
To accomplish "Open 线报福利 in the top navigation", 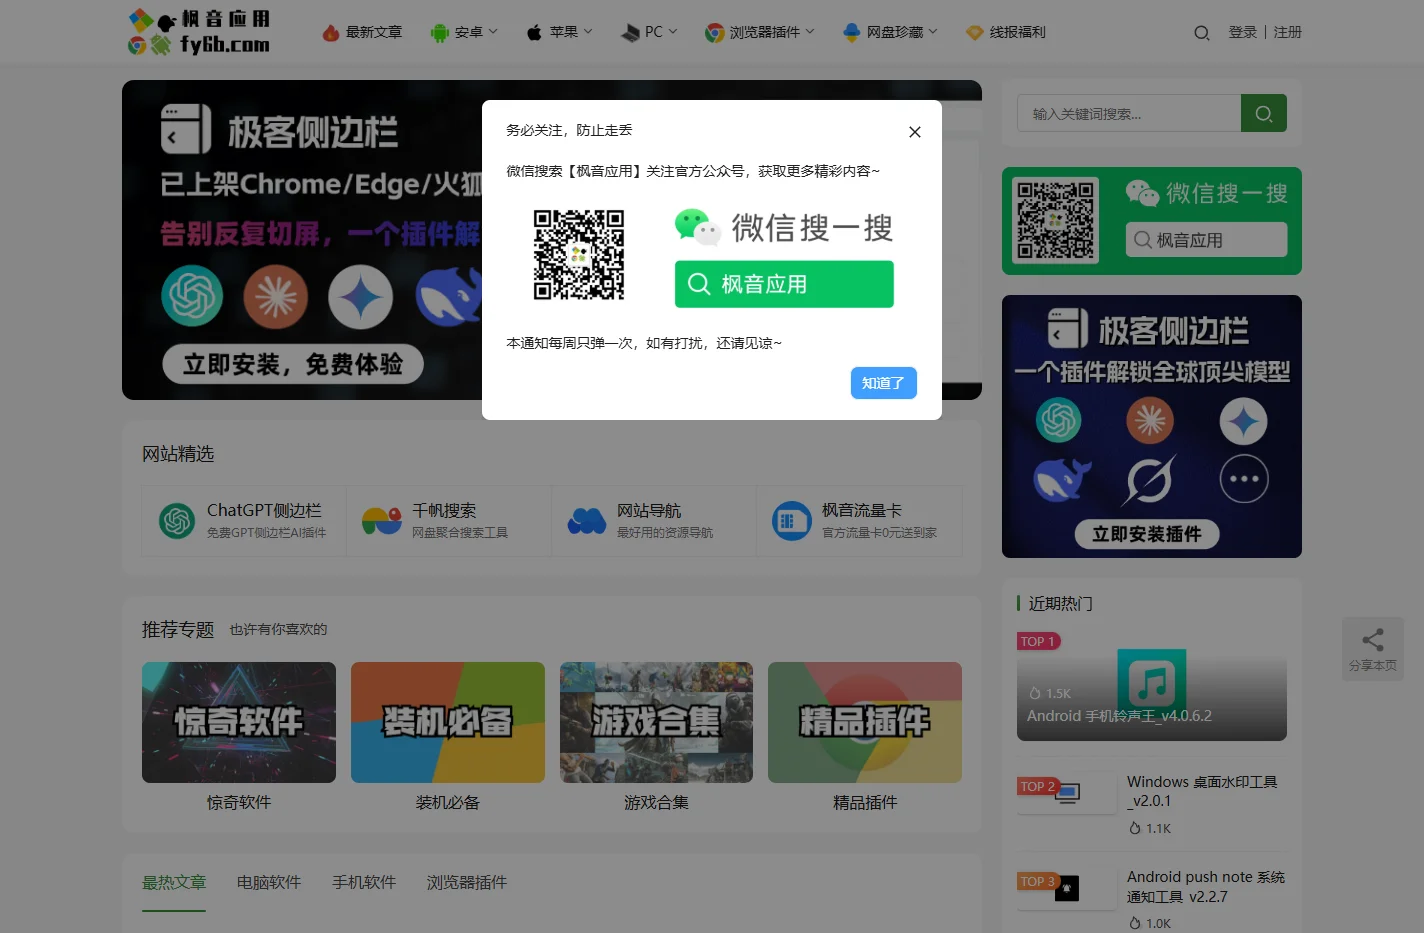I will [x=1005, y=32].
